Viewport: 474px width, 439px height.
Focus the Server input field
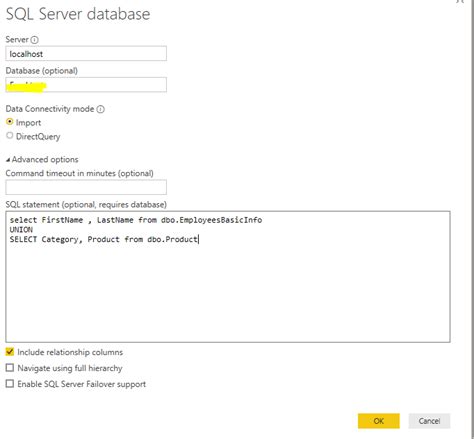(x=86, y=54)
